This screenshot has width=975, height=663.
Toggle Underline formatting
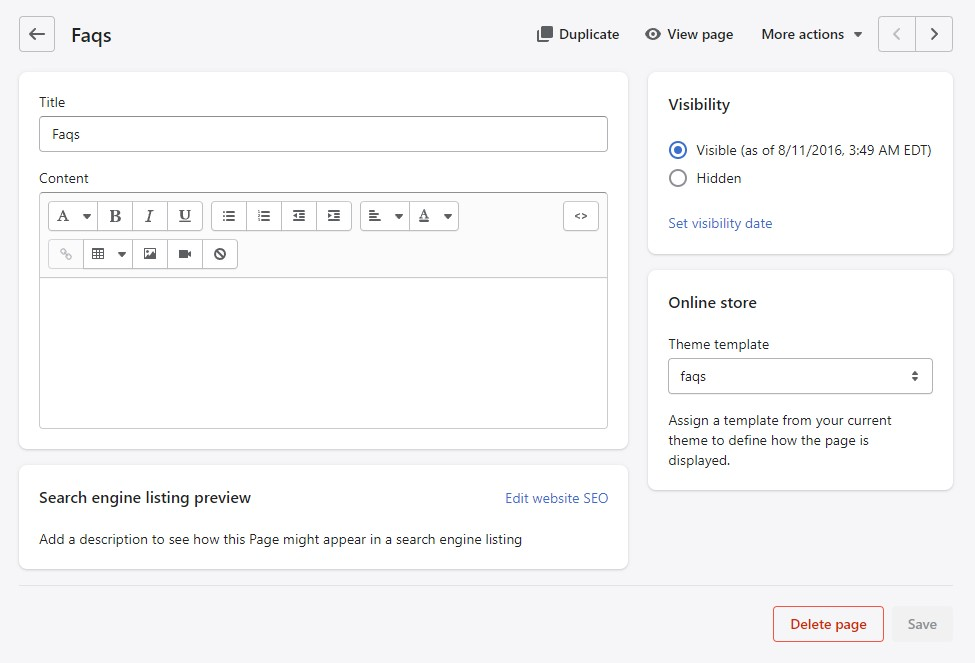185,216
